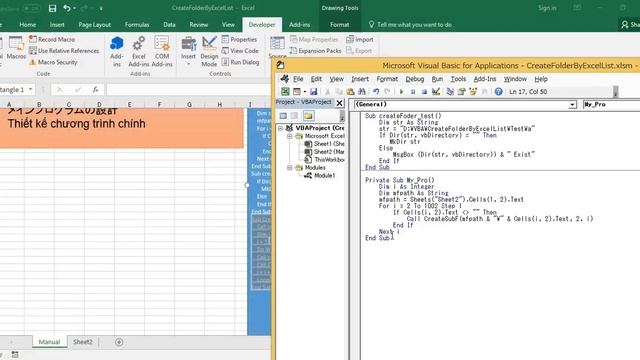Add new sheet with plus button
The height and width of the screenshot is (360, 640).
119,342
